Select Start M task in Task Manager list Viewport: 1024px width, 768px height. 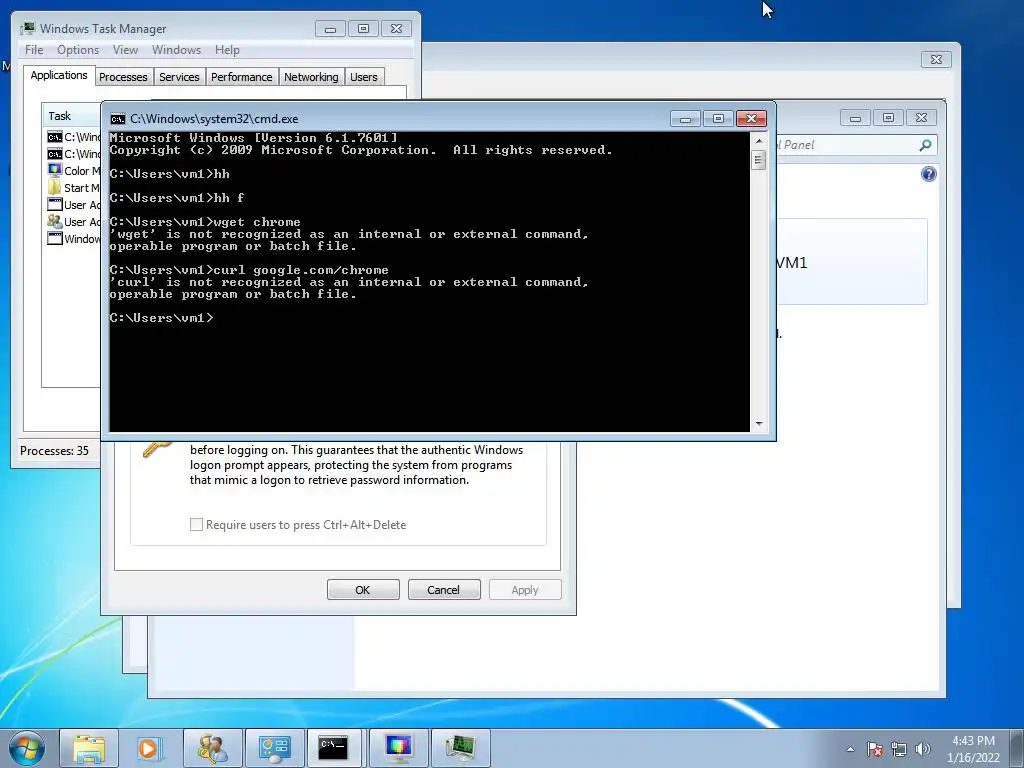(74, 188)
